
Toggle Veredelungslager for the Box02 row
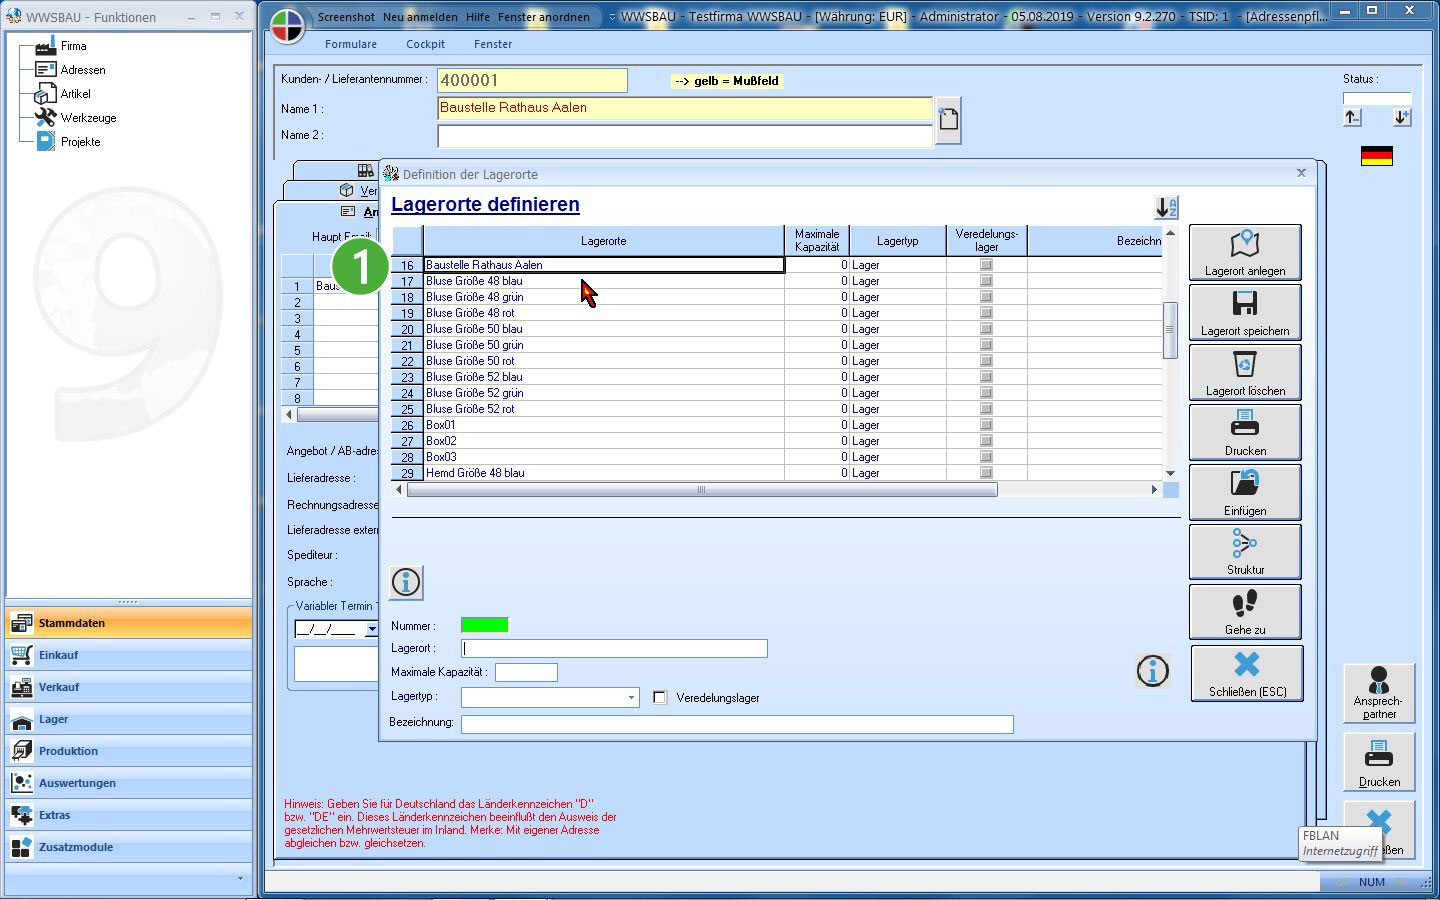coord(986,441)
